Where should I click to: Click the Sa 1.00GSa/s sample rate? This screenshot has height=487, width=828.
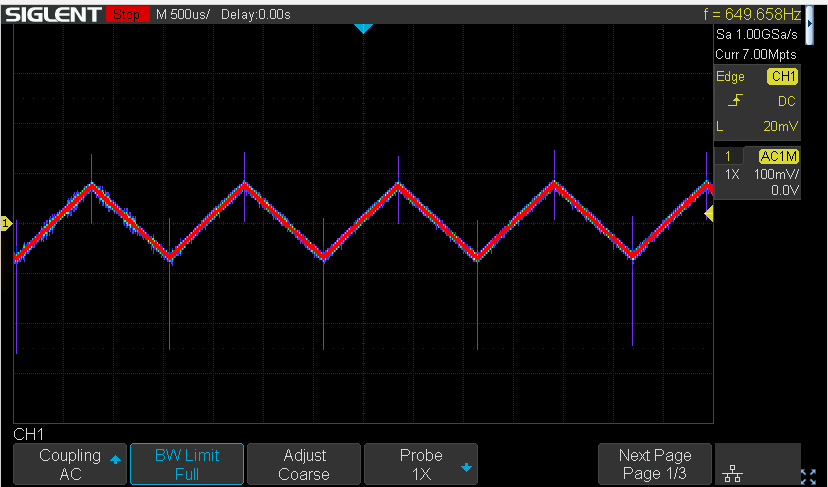[x=757, y=34]
